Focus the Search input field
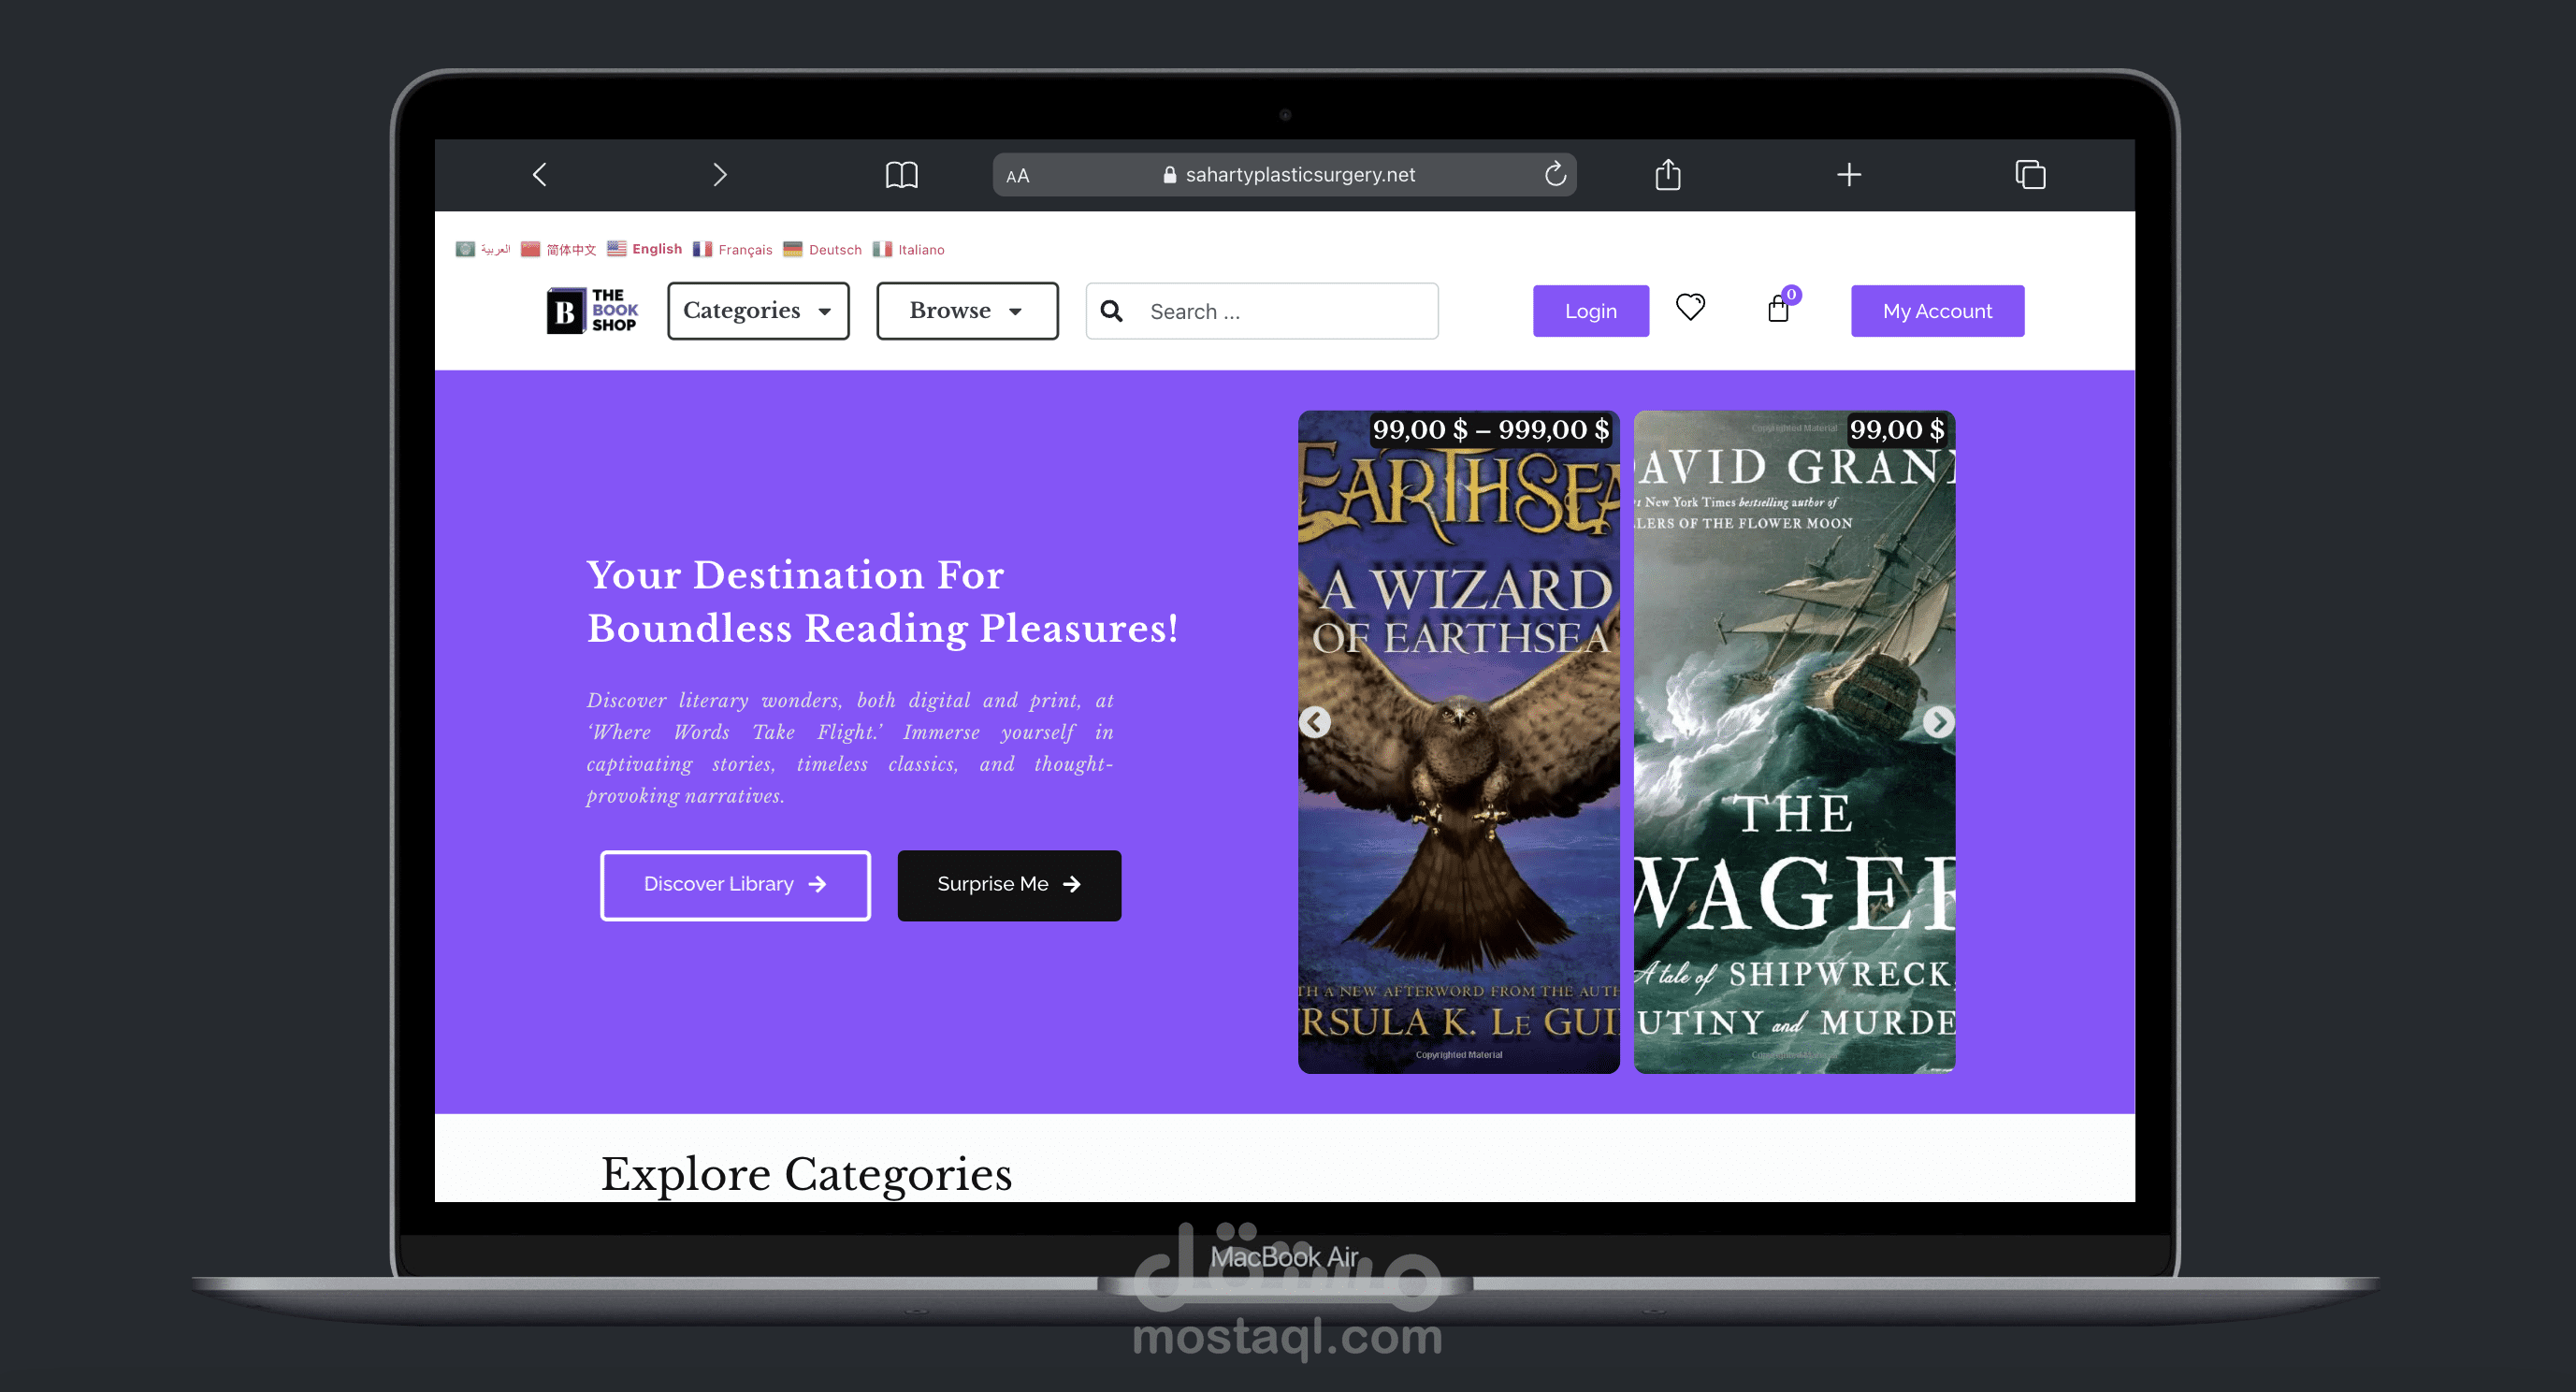 point(1262,311)
